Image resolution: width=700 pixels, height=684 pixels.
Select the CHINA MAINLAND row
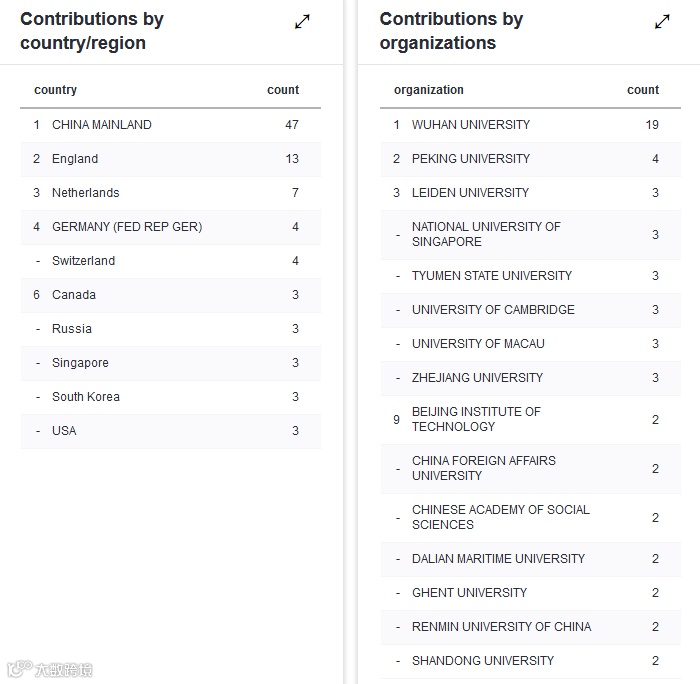click(x=102, y=125)
